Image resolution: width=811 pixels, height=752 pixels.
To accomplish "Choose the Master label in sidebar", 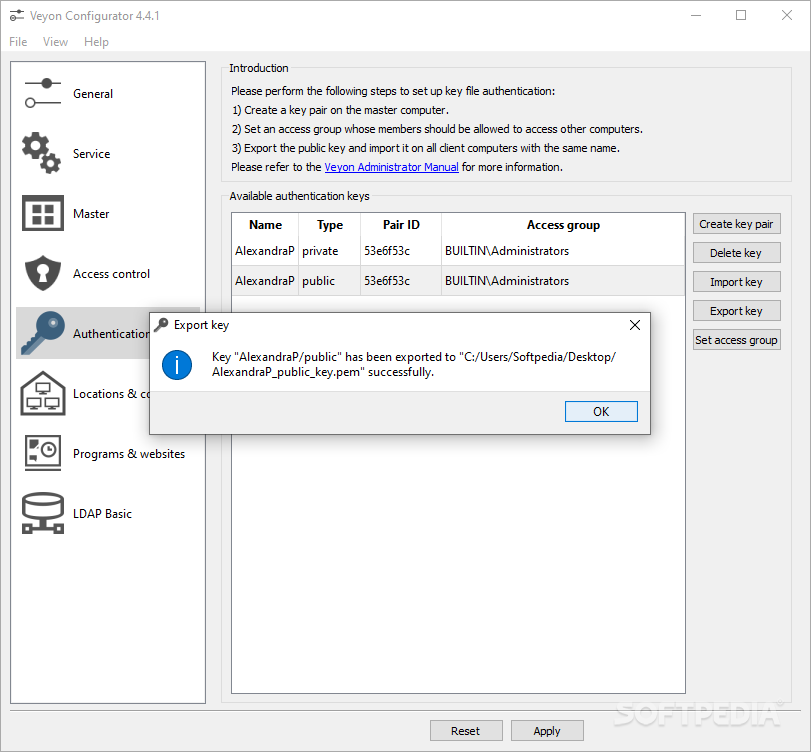I will click(x=91, y=214).
